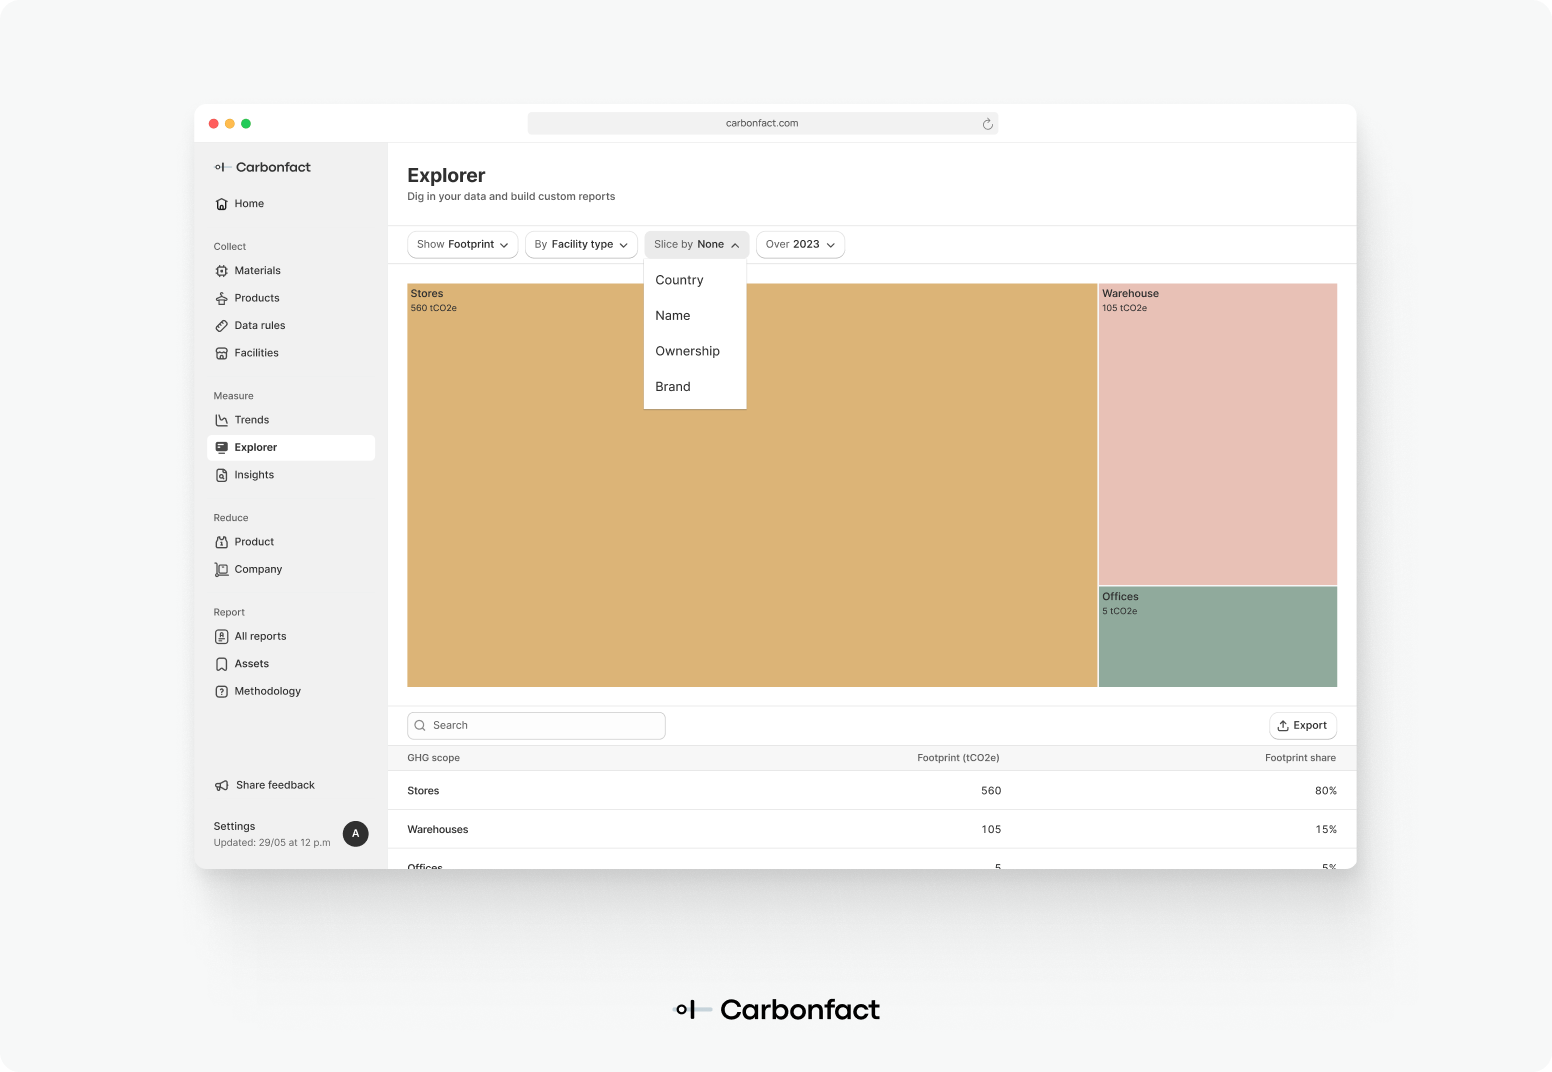Screen dimensions: 1552x1072
Task: Click the Search input field
Action: tap(536, 726)
